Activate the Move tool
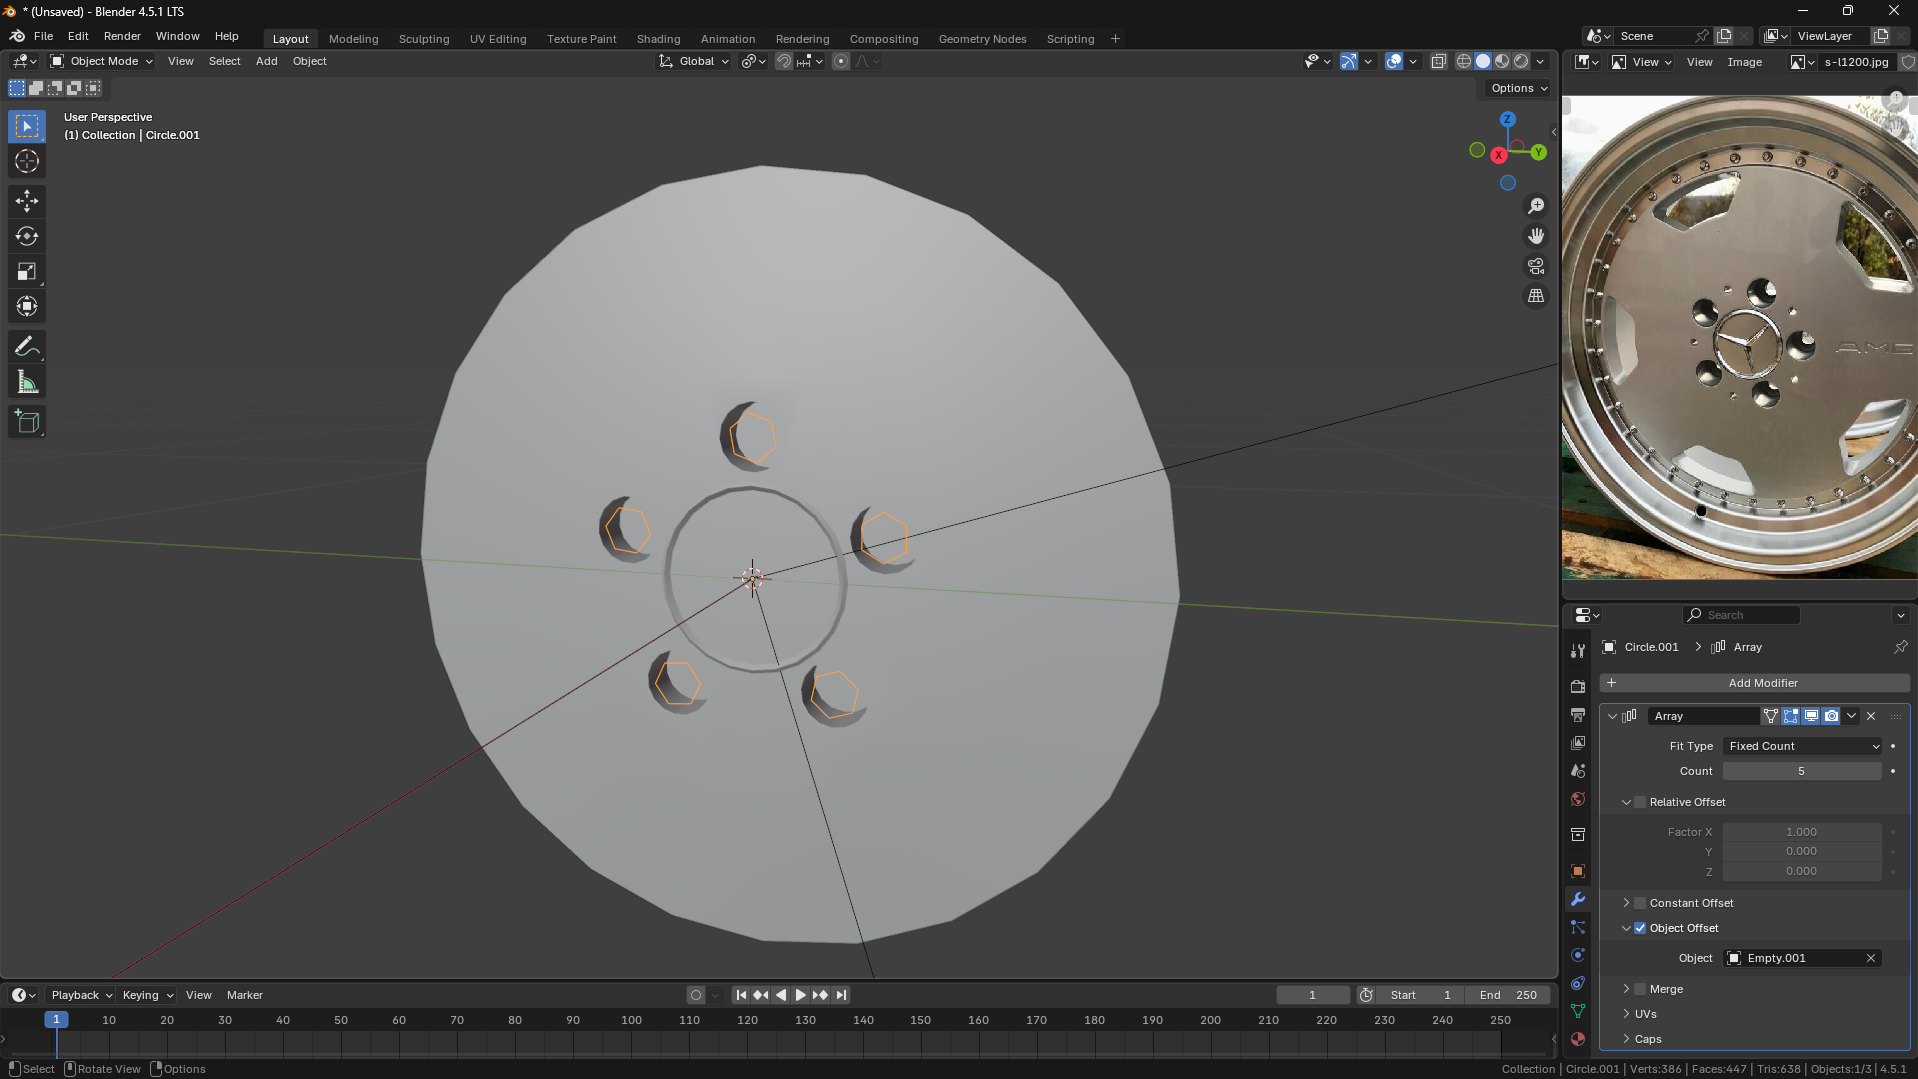 click(27, 201)
